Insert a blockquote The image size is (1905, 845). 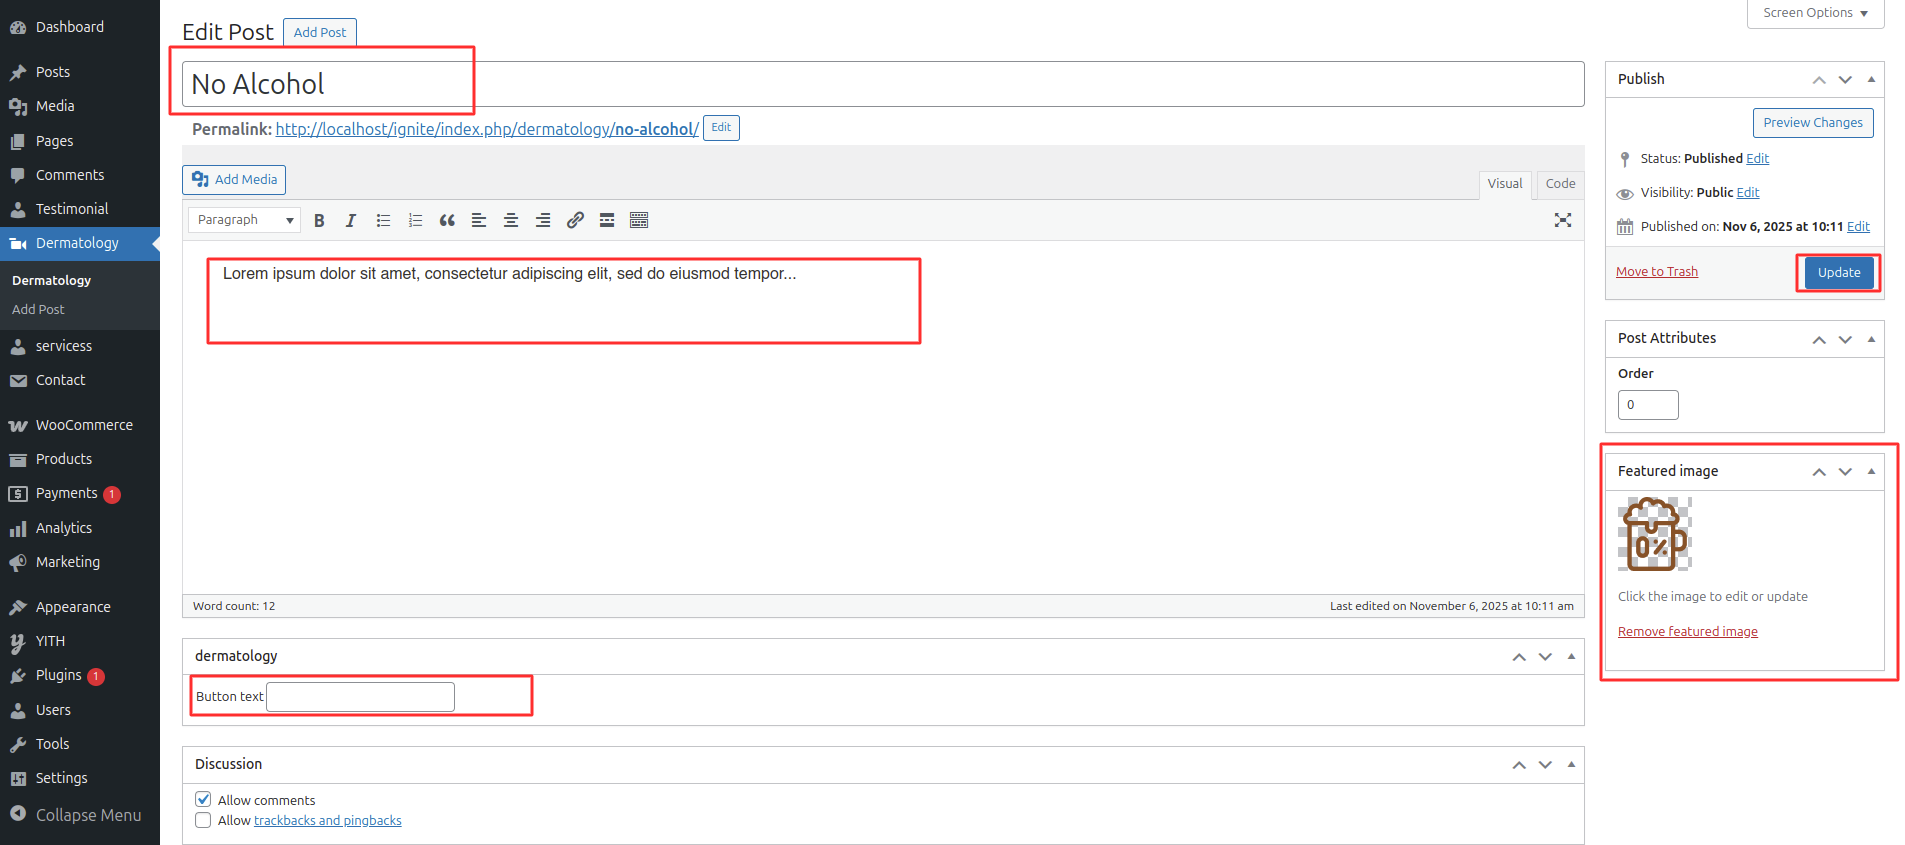point(447,221)
